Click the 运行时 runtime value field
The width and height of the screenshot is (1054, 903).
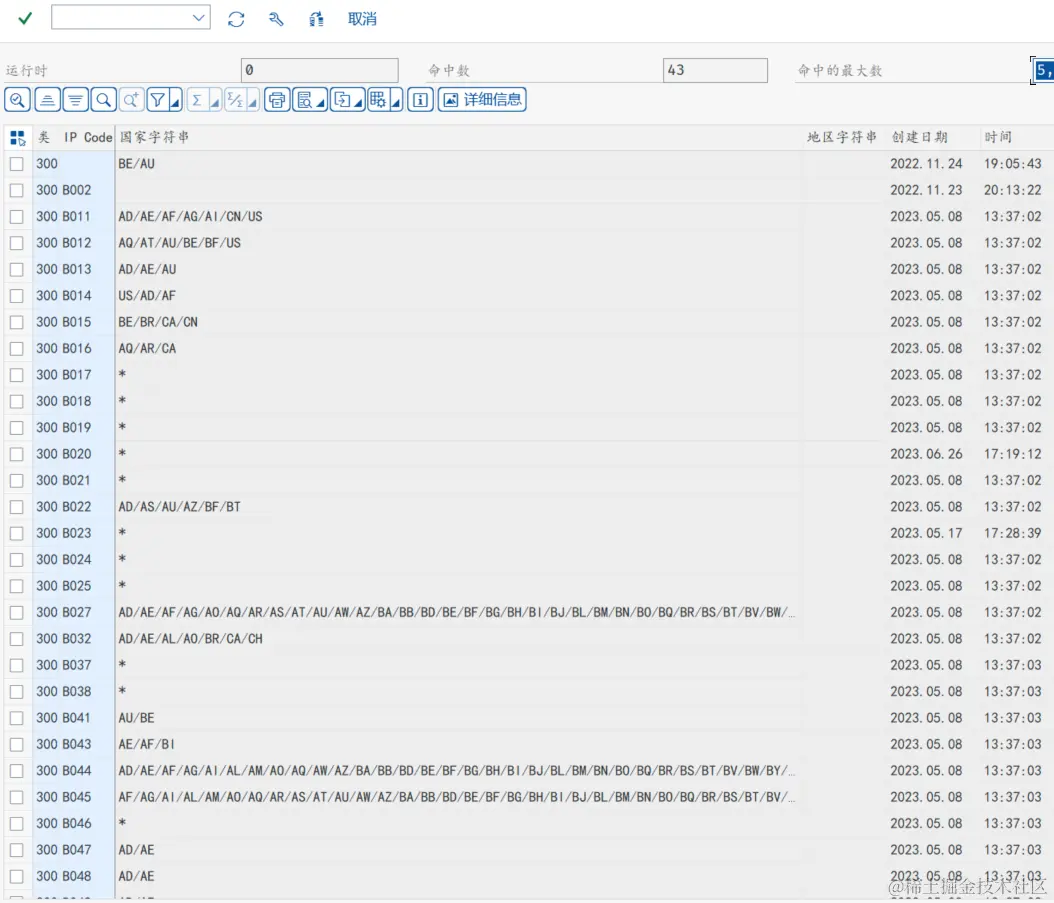coord(319,70)
